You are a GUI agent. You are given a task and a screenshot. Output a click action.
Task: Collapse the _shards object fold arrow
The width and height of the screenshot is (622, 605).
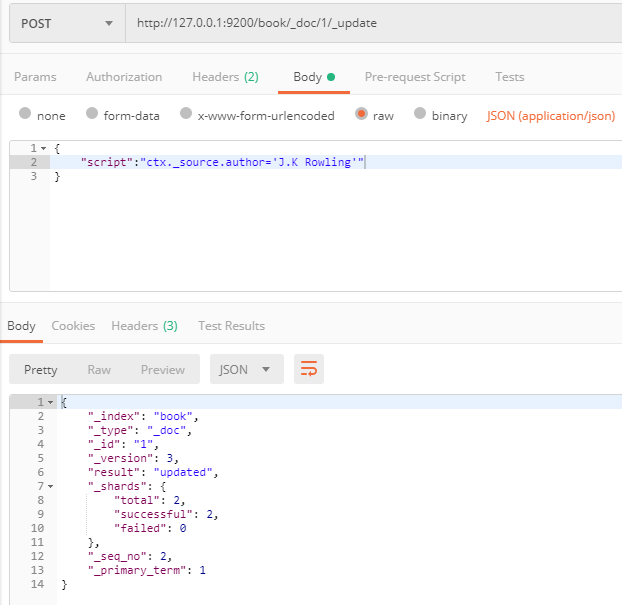tap(50, 486)
